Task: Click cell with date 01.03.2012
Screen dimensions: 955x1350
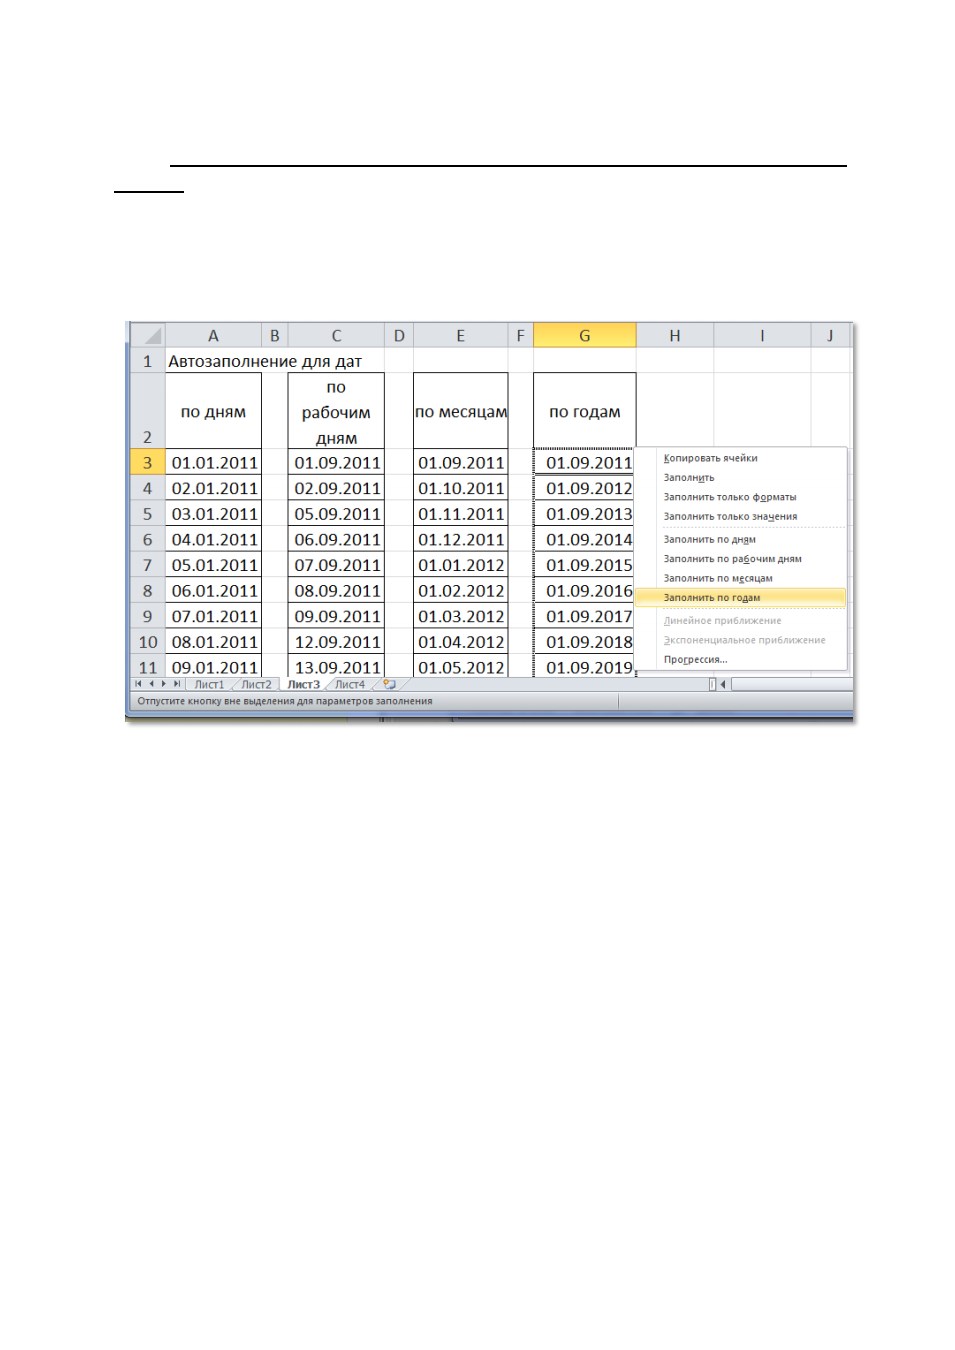Action: point(461,616)
